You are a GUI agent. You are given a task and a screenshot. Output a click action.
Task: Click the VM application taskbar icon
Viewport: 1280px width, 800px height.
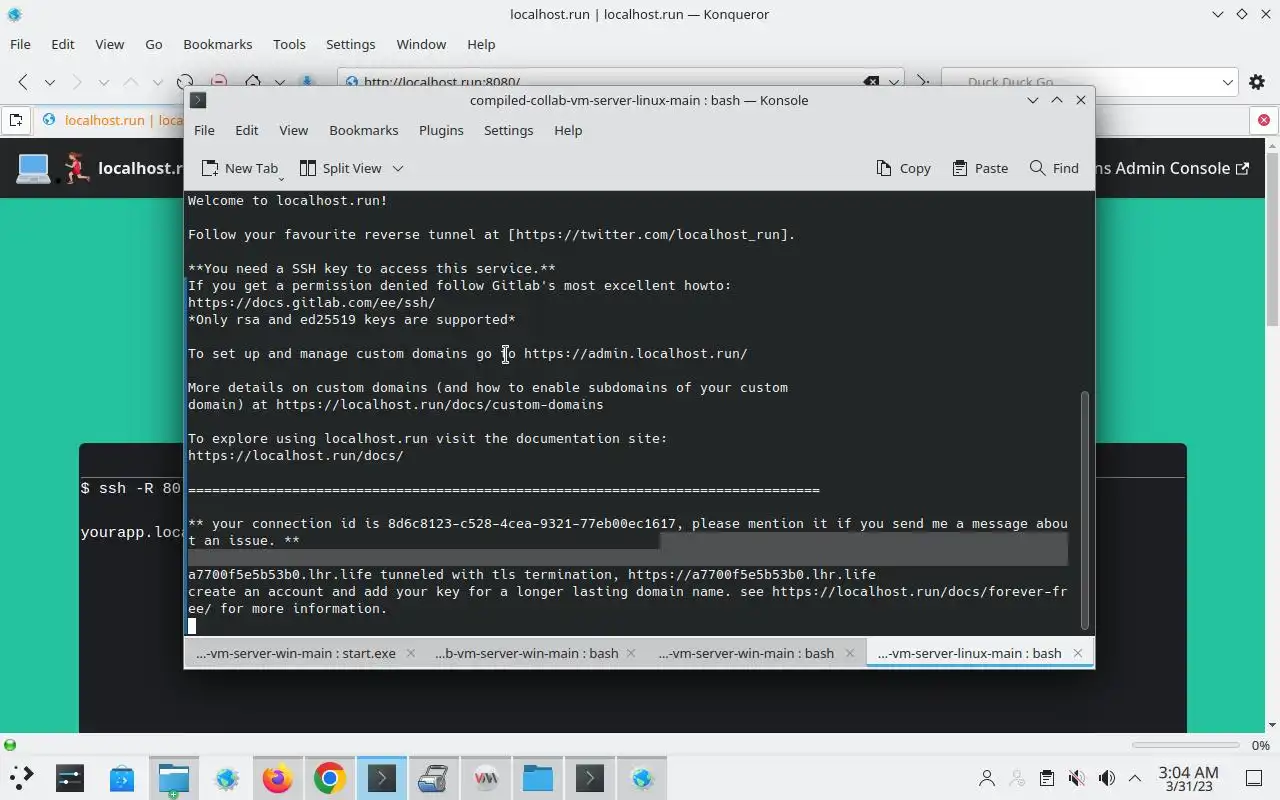[486, 778]
